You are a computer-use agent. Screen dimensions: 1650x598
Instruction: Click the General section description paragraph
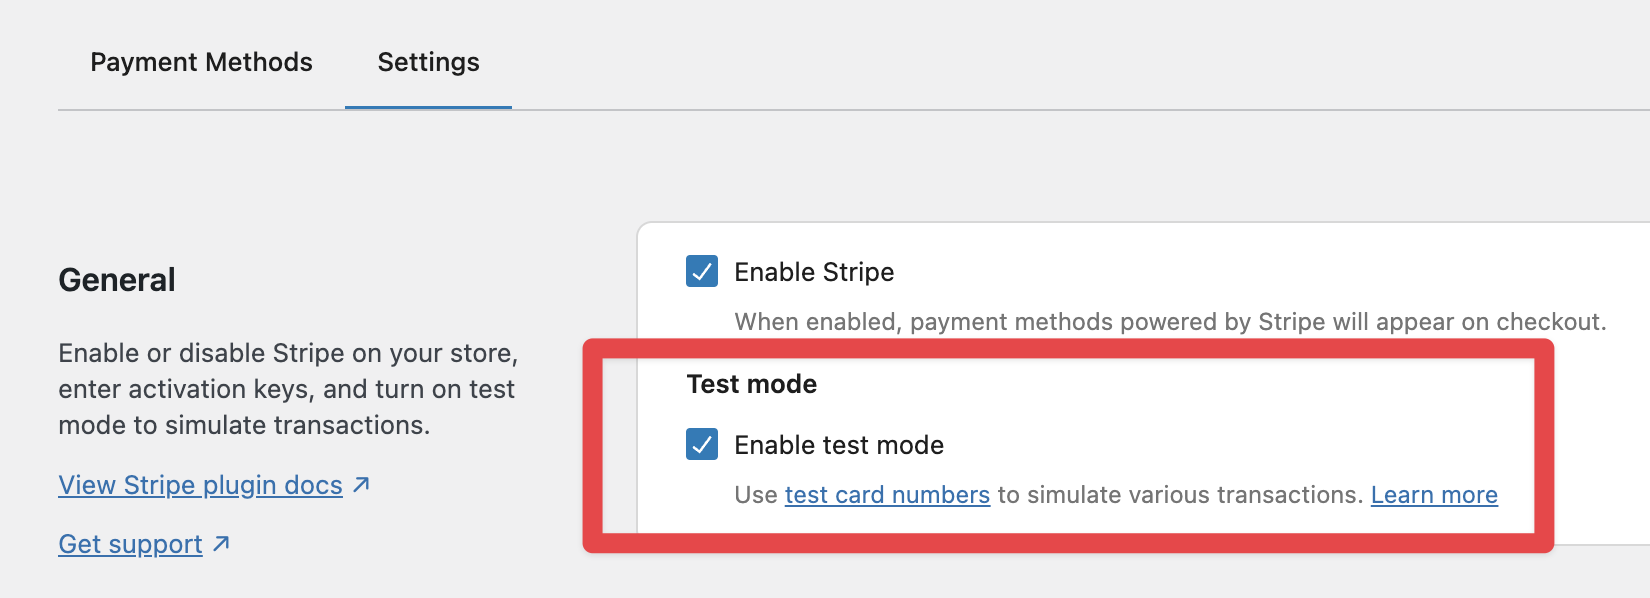[x=288, y=389]
